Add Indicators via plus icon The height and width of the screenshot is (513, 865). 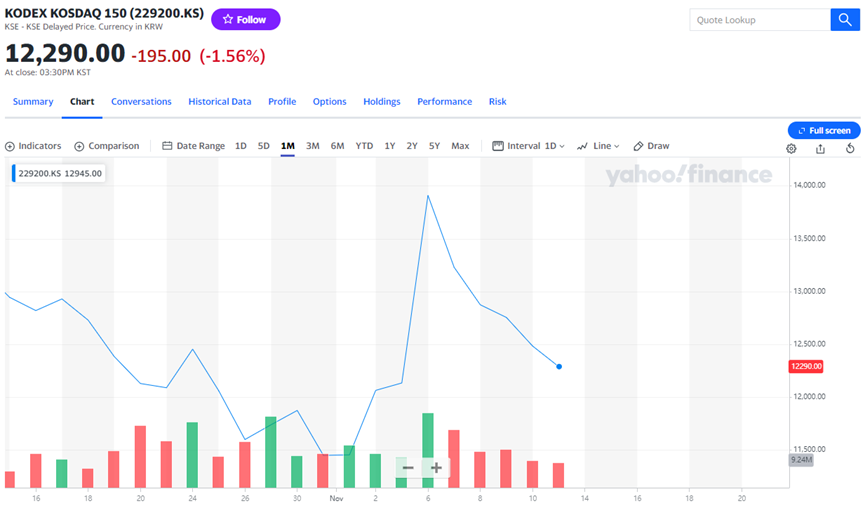pos(33,146)
